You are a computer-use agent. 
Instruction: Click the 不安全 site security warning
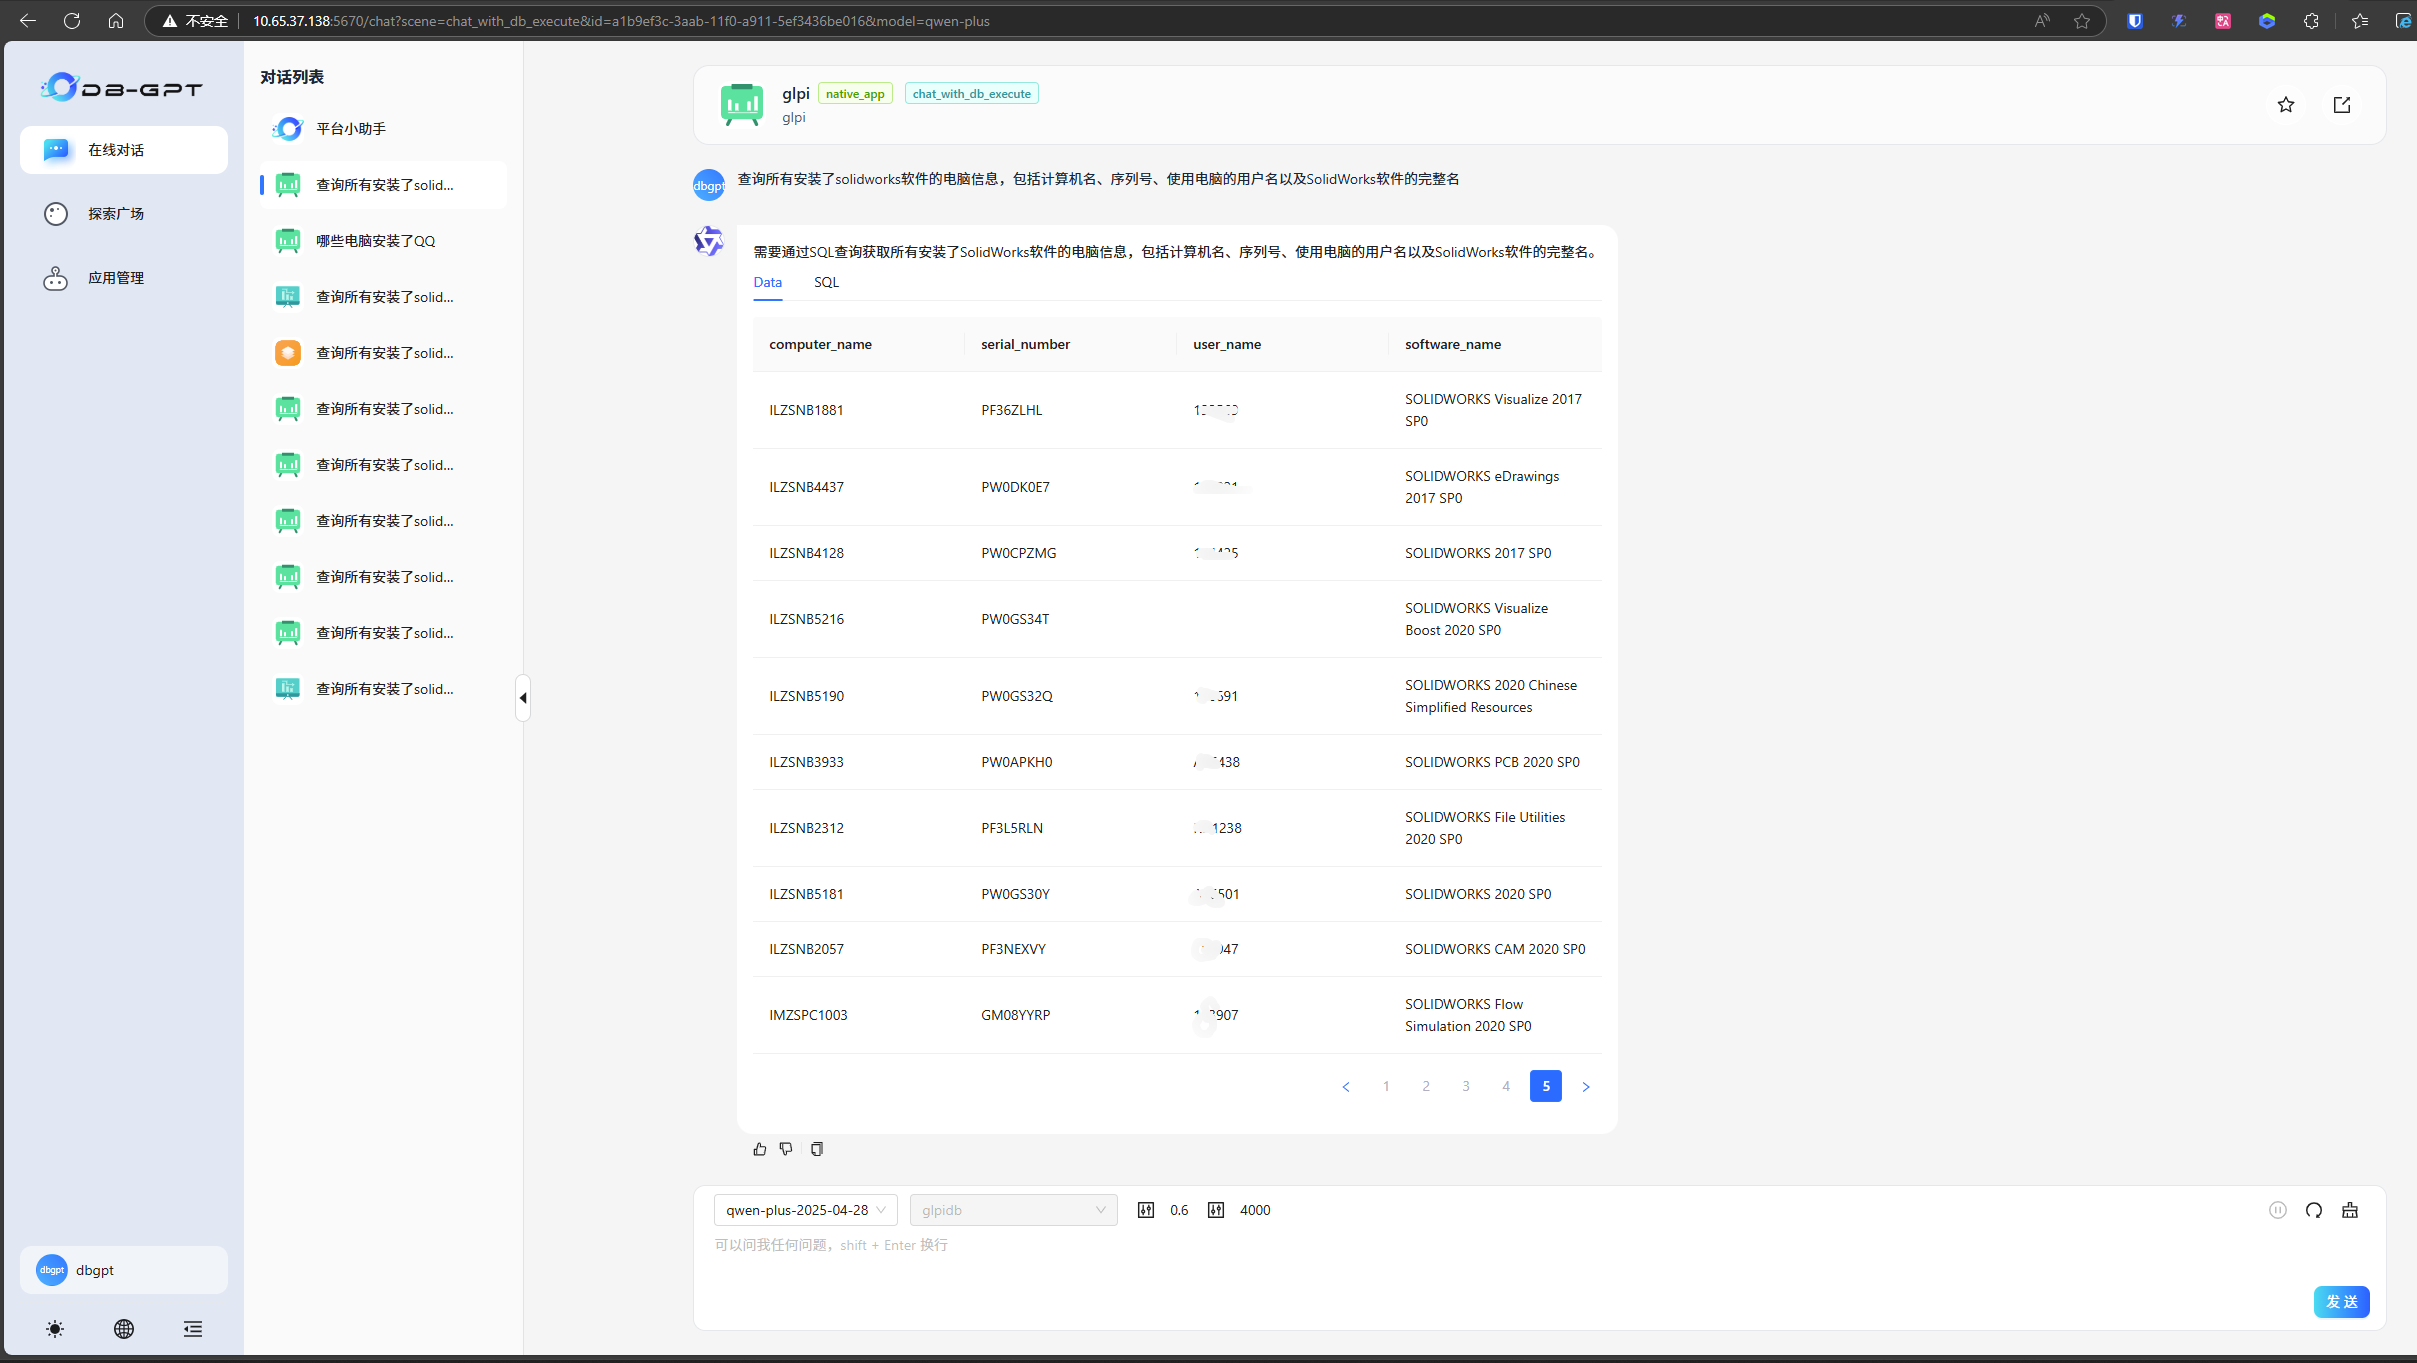[196, 21]
